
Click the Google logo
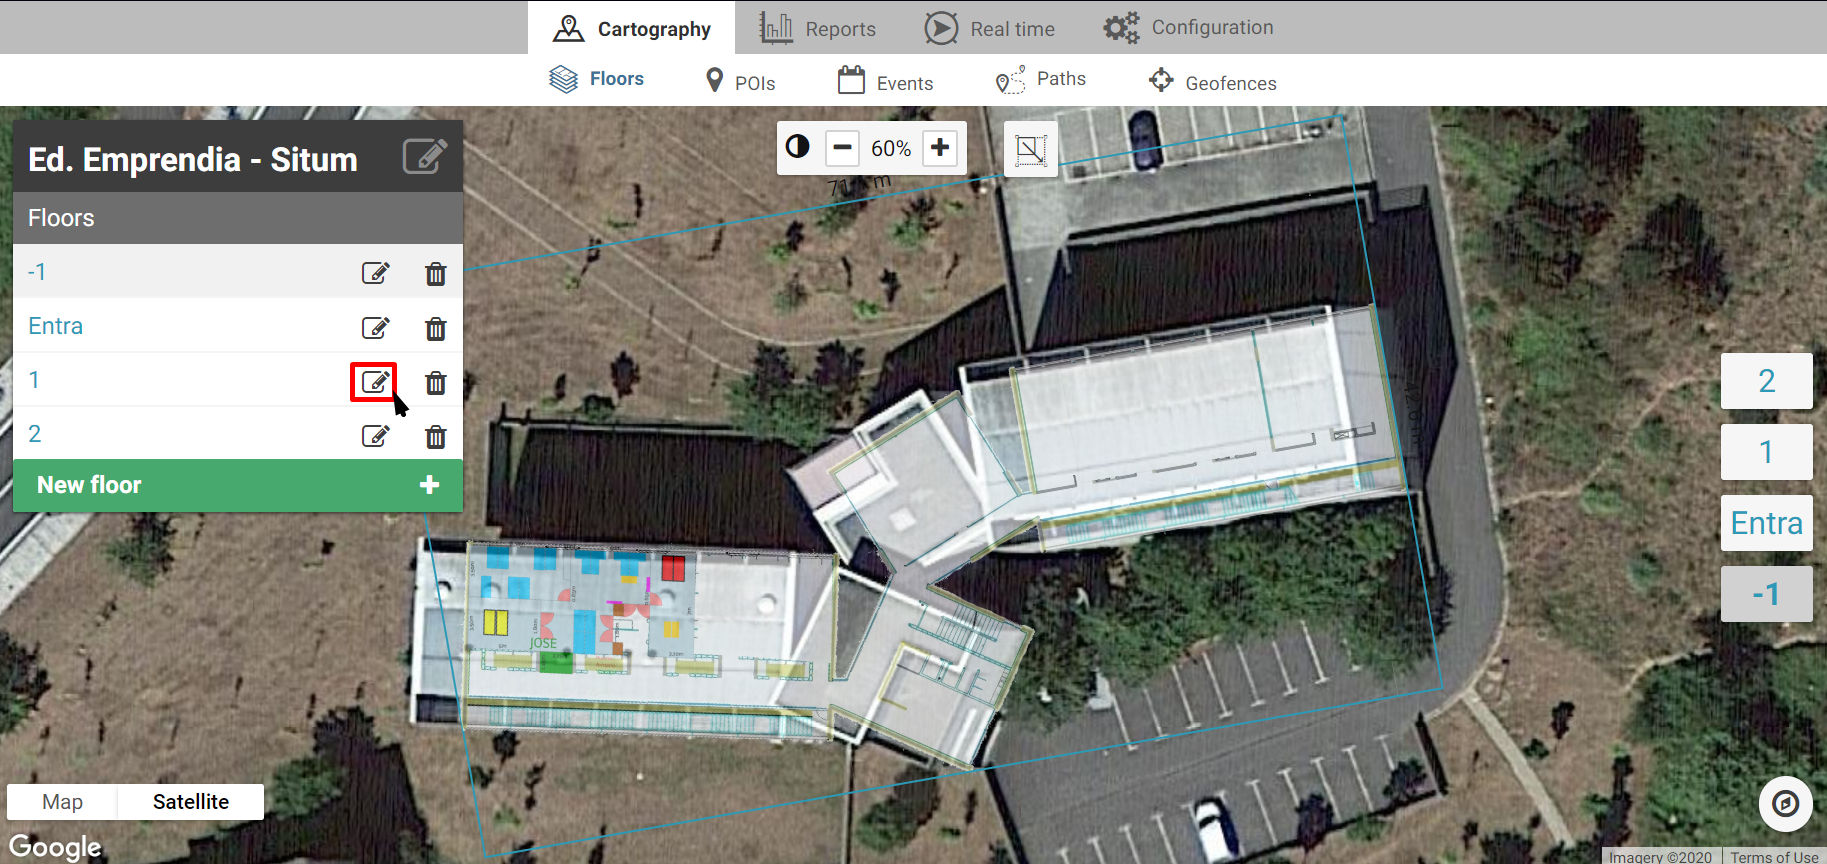pyautogui.click(x=56, y=847)
